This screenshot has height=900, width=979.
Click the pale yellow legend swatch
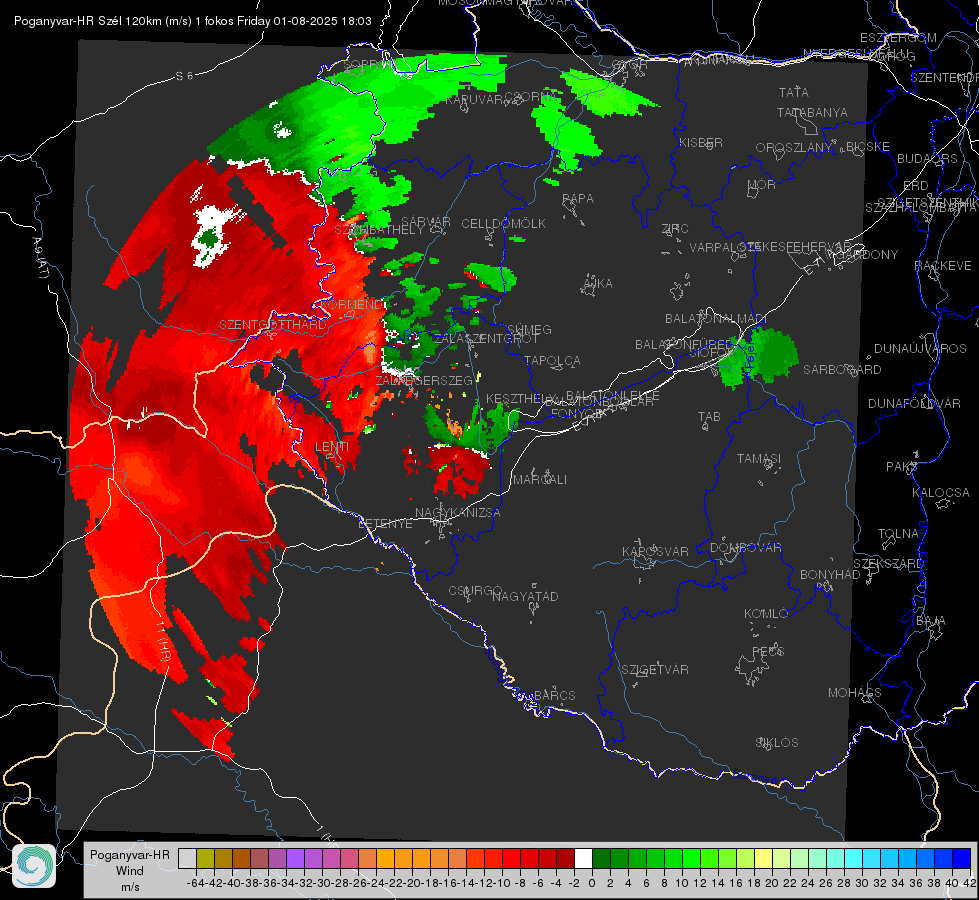coord(763,858)
